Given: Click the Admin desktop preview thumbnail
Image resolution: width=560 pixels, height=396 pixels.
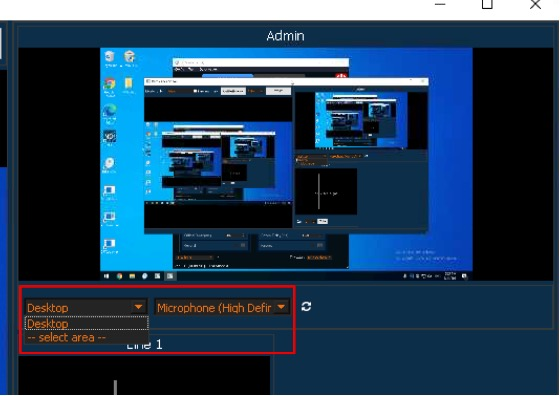Looking at the screenshot, I should [x=286, y=164].
